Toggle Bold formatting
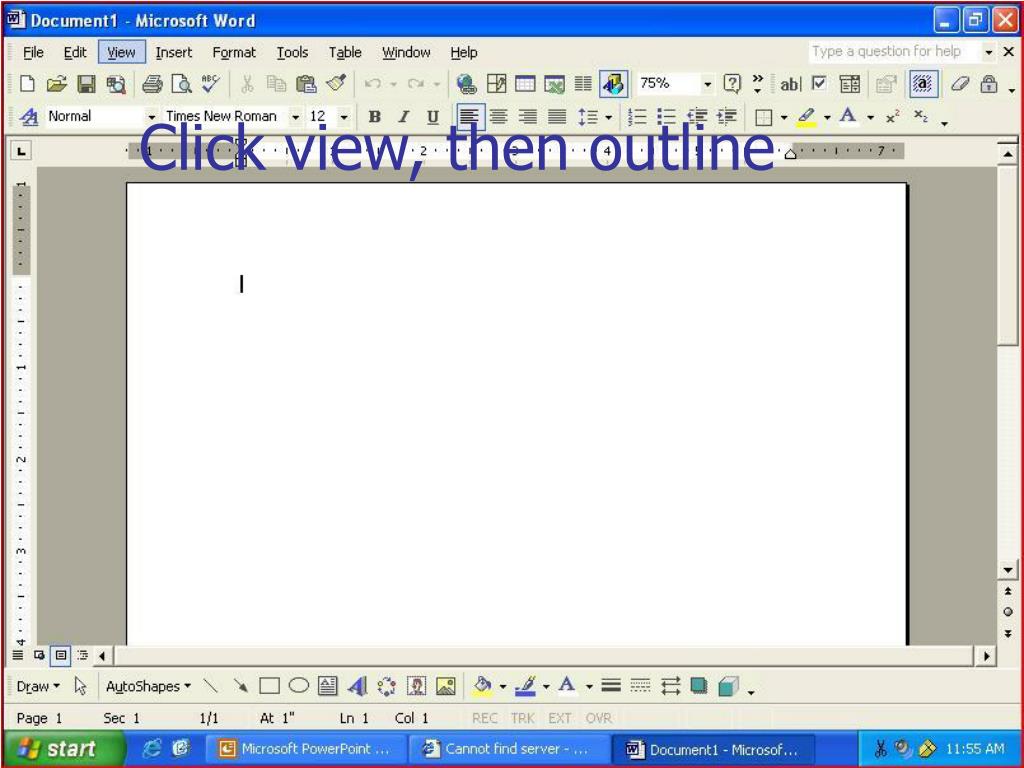Viewport: 1024px width, 768px height. [x=374, y=117]
